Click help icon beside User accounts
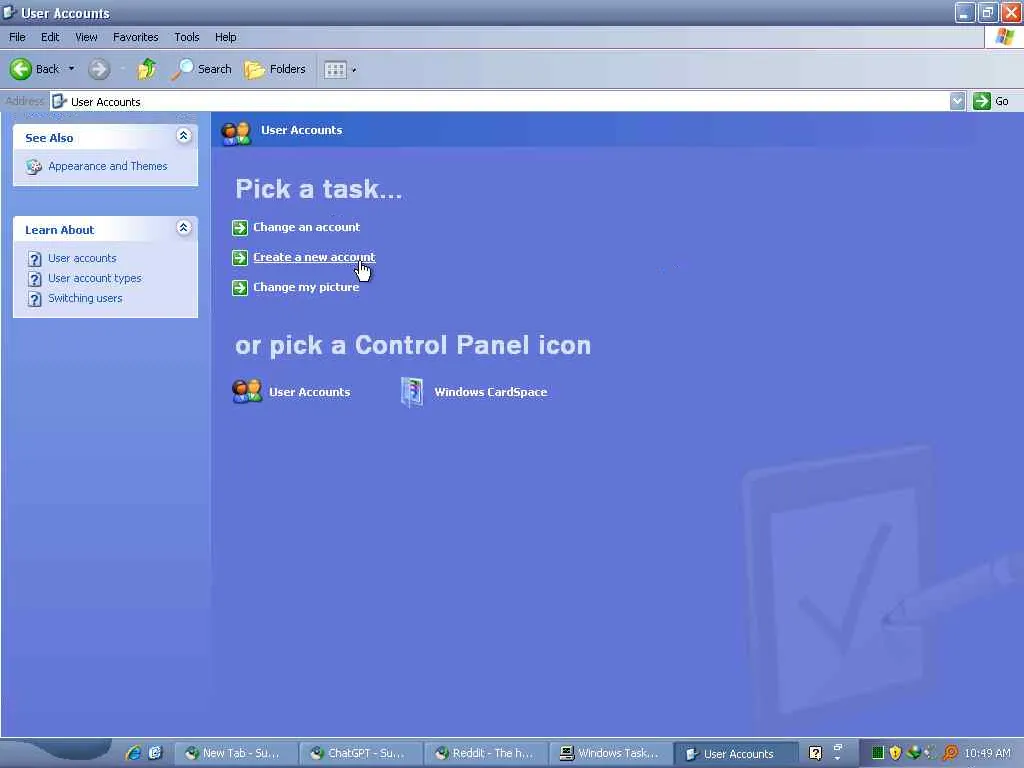The width and height of the screenshot is (1024, 768). point(35,259)
